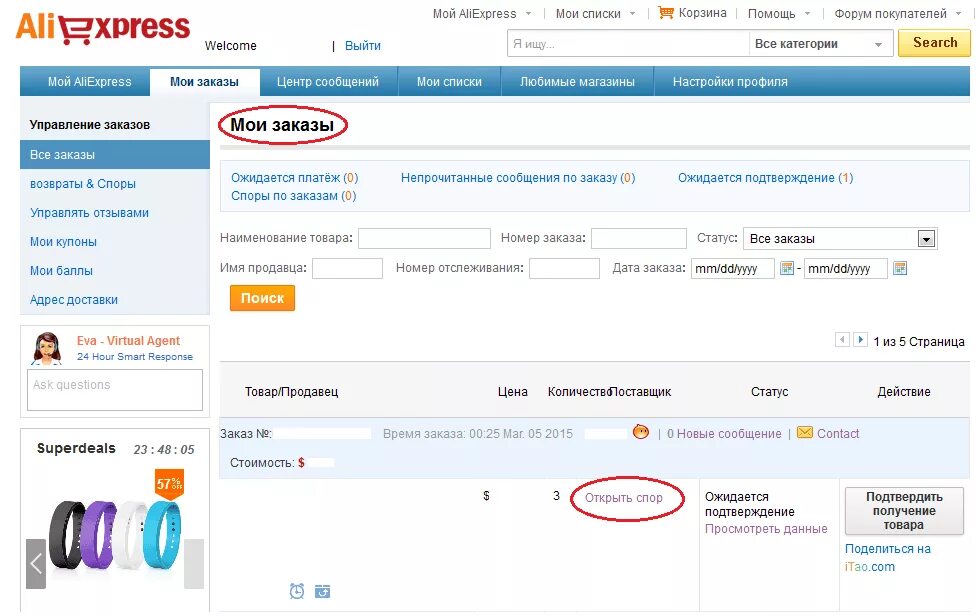Click the Я ищу search field
This screenshot has height=616, width=976.
pos(628,44)
